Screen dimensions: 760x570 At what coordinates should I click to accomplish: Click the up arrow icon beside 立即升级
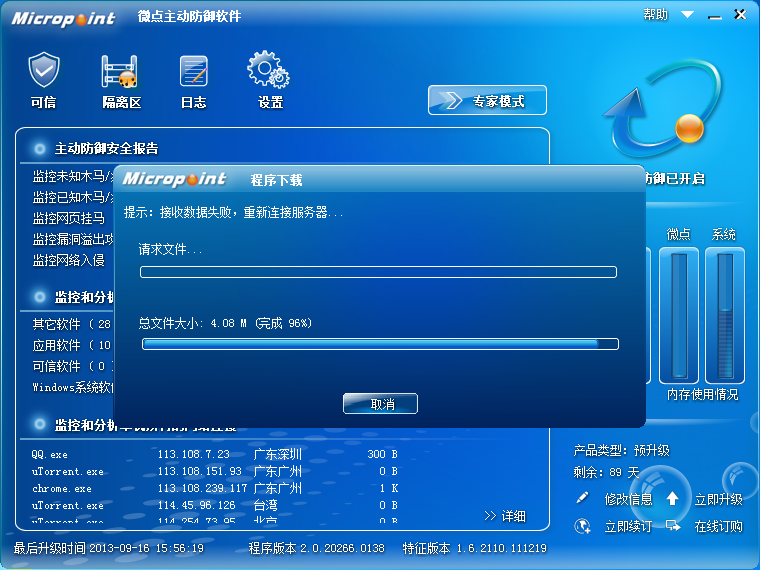[672, 498]
